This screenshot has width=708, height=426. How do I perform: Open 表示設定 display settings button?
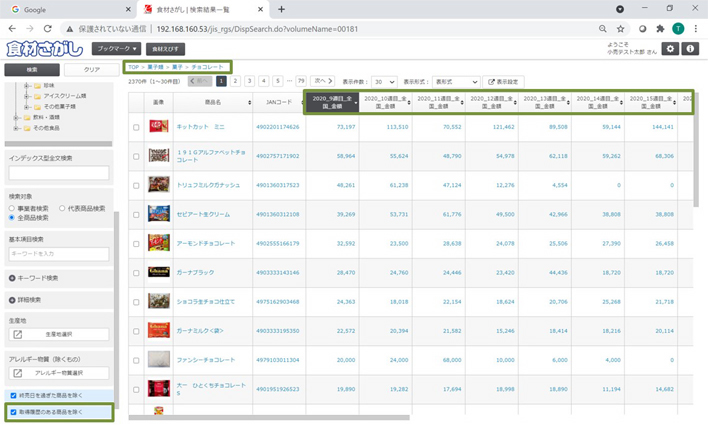click(x=503, y=82)
